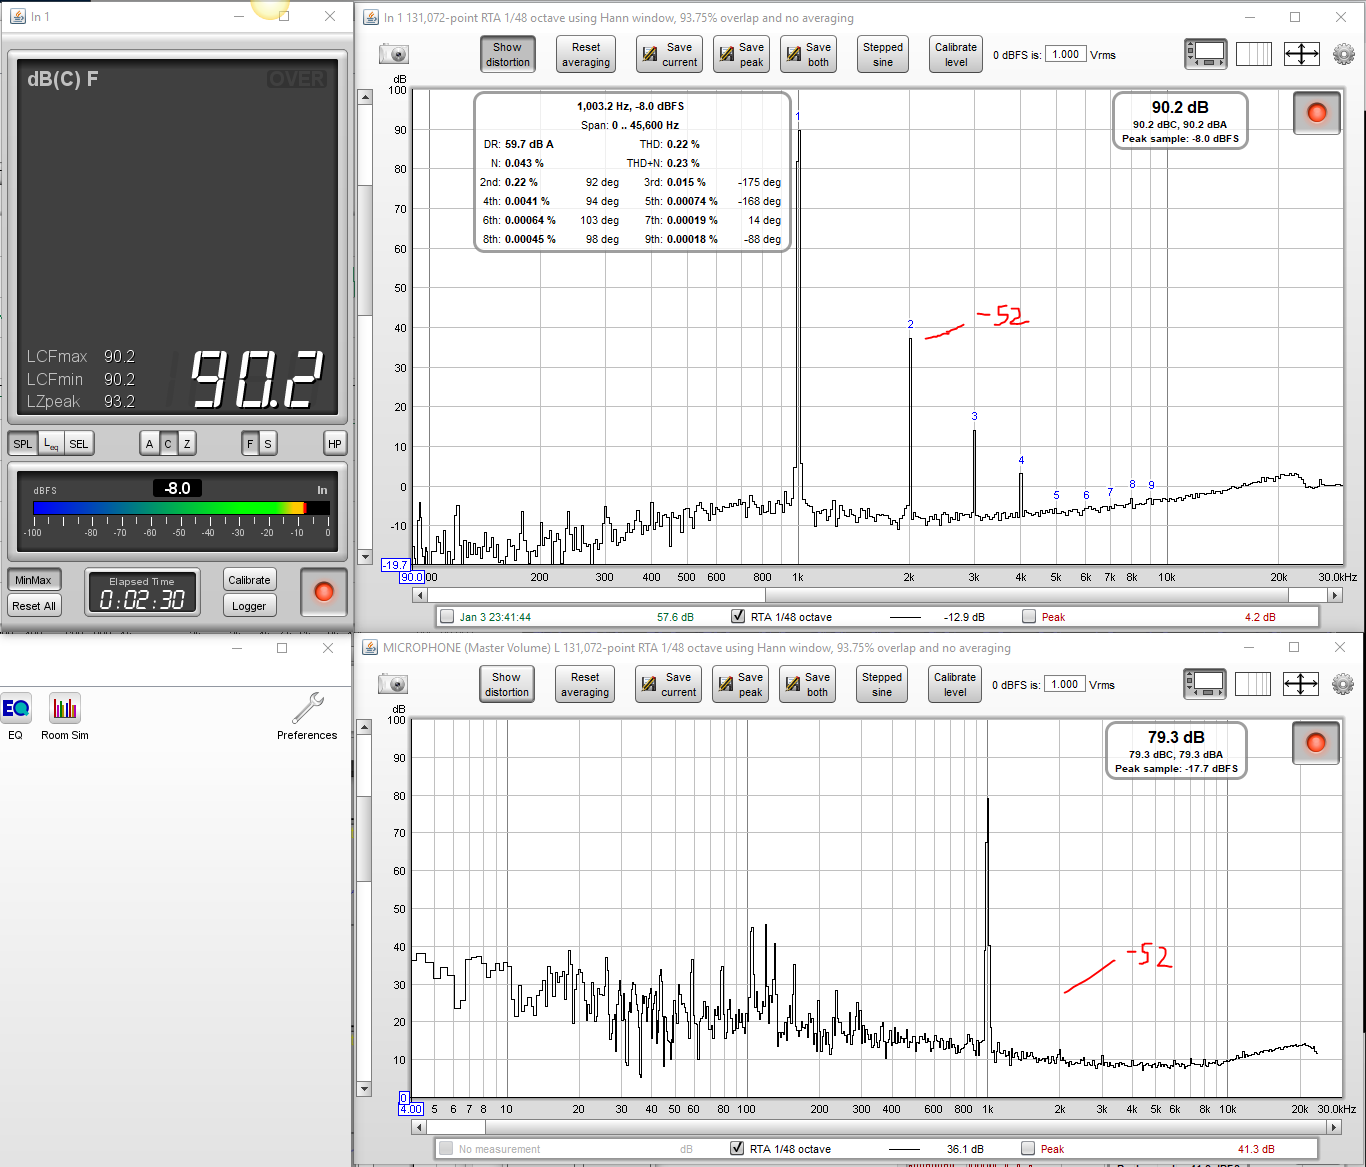Click scrollbars toggle monitor icon in upper RTA window
Screen dimensions: 1366x1167
[1206, 54]
